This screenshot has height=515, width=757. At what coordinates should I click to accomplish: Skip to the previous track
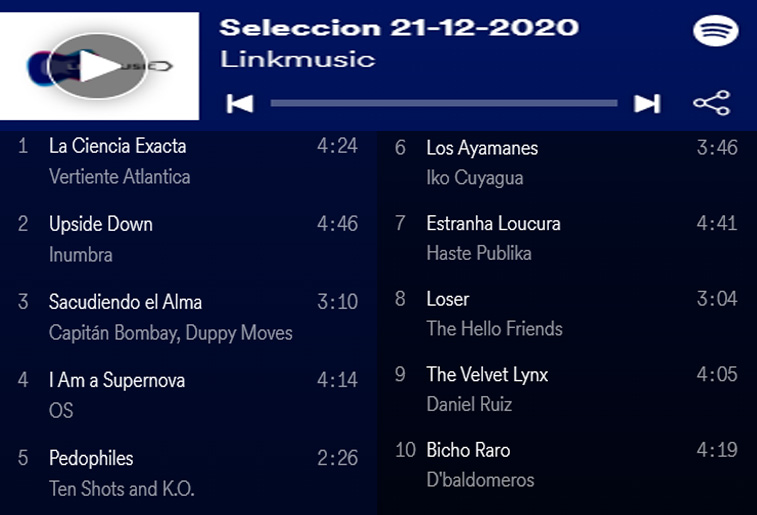coord(240,103)
